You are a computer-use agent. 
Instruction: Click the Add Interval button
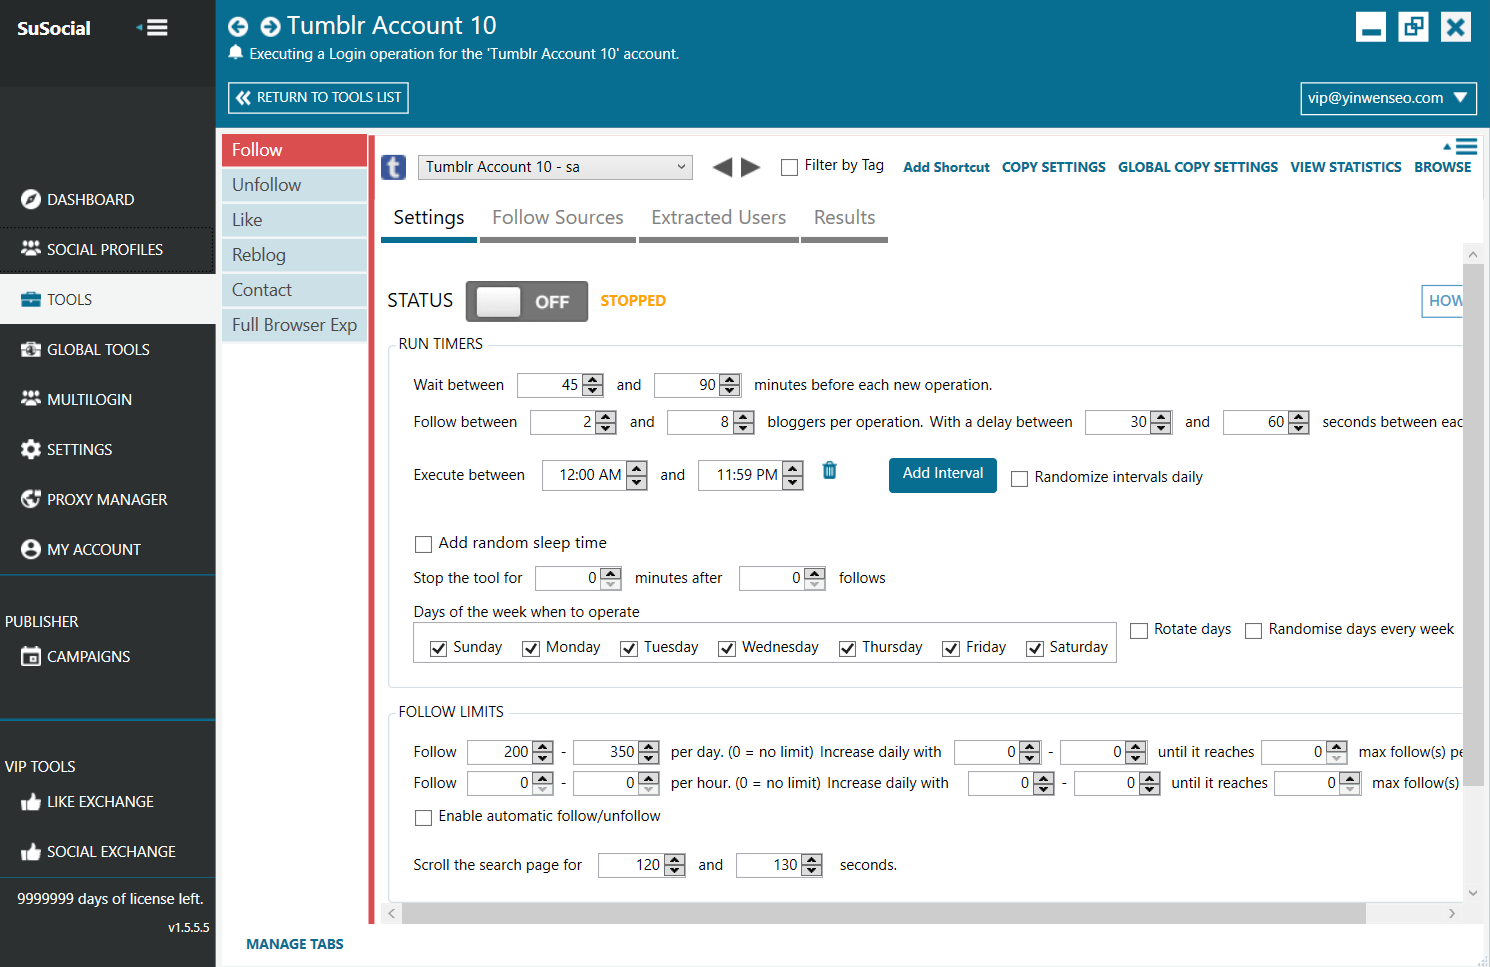coord(942,474)
